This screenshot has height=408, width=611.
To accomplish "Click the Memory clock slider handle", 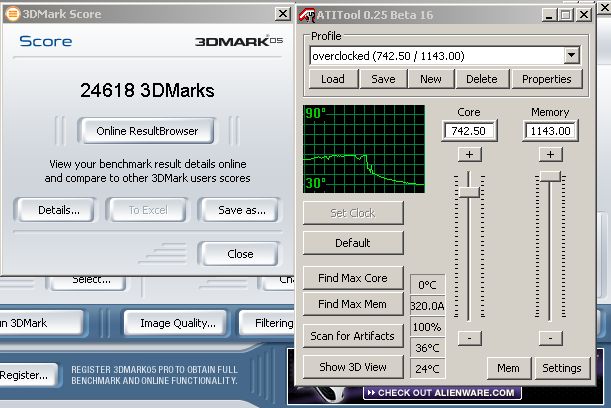I will 550,176.
